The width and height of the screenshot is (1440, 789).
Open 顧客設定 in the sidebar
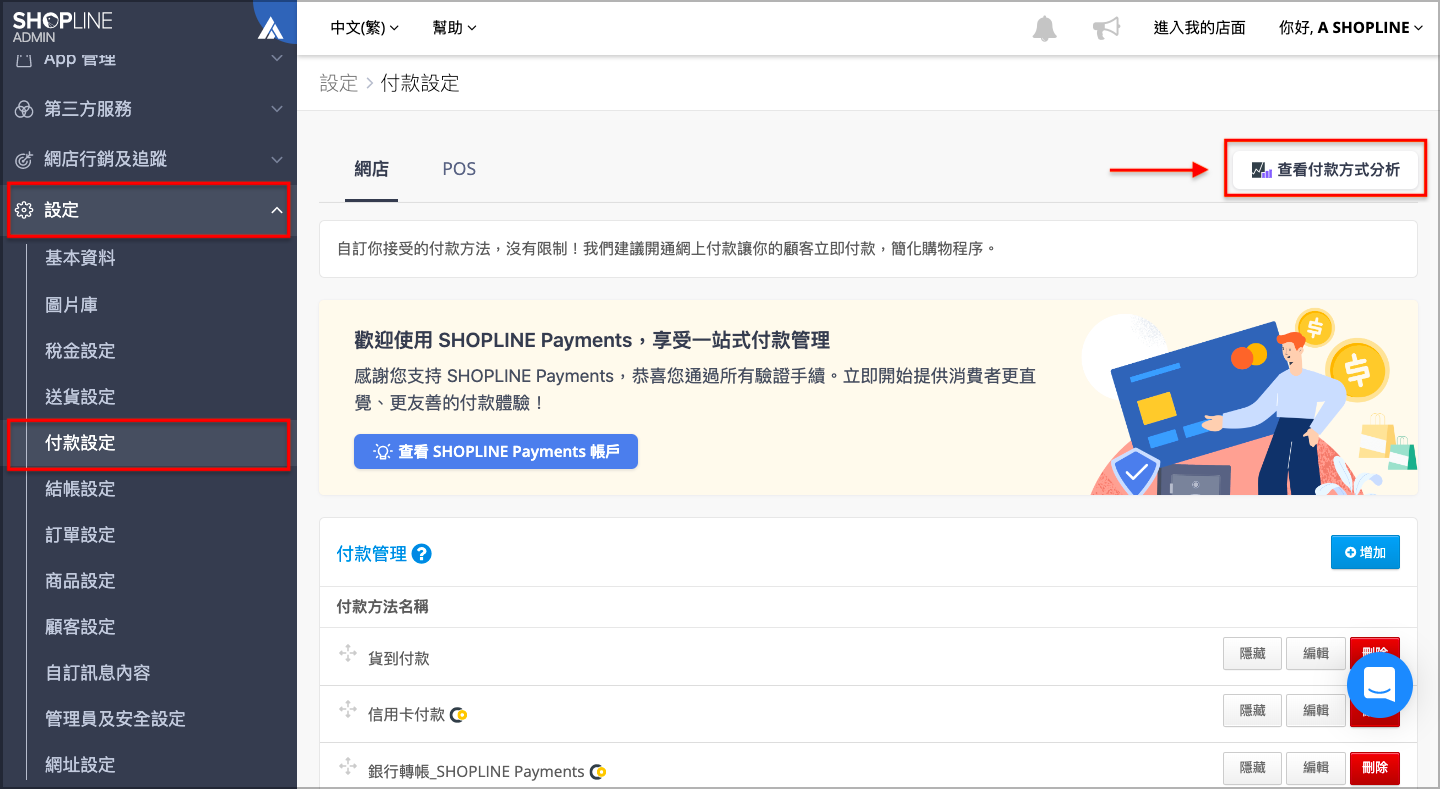(x=80, y=627)
